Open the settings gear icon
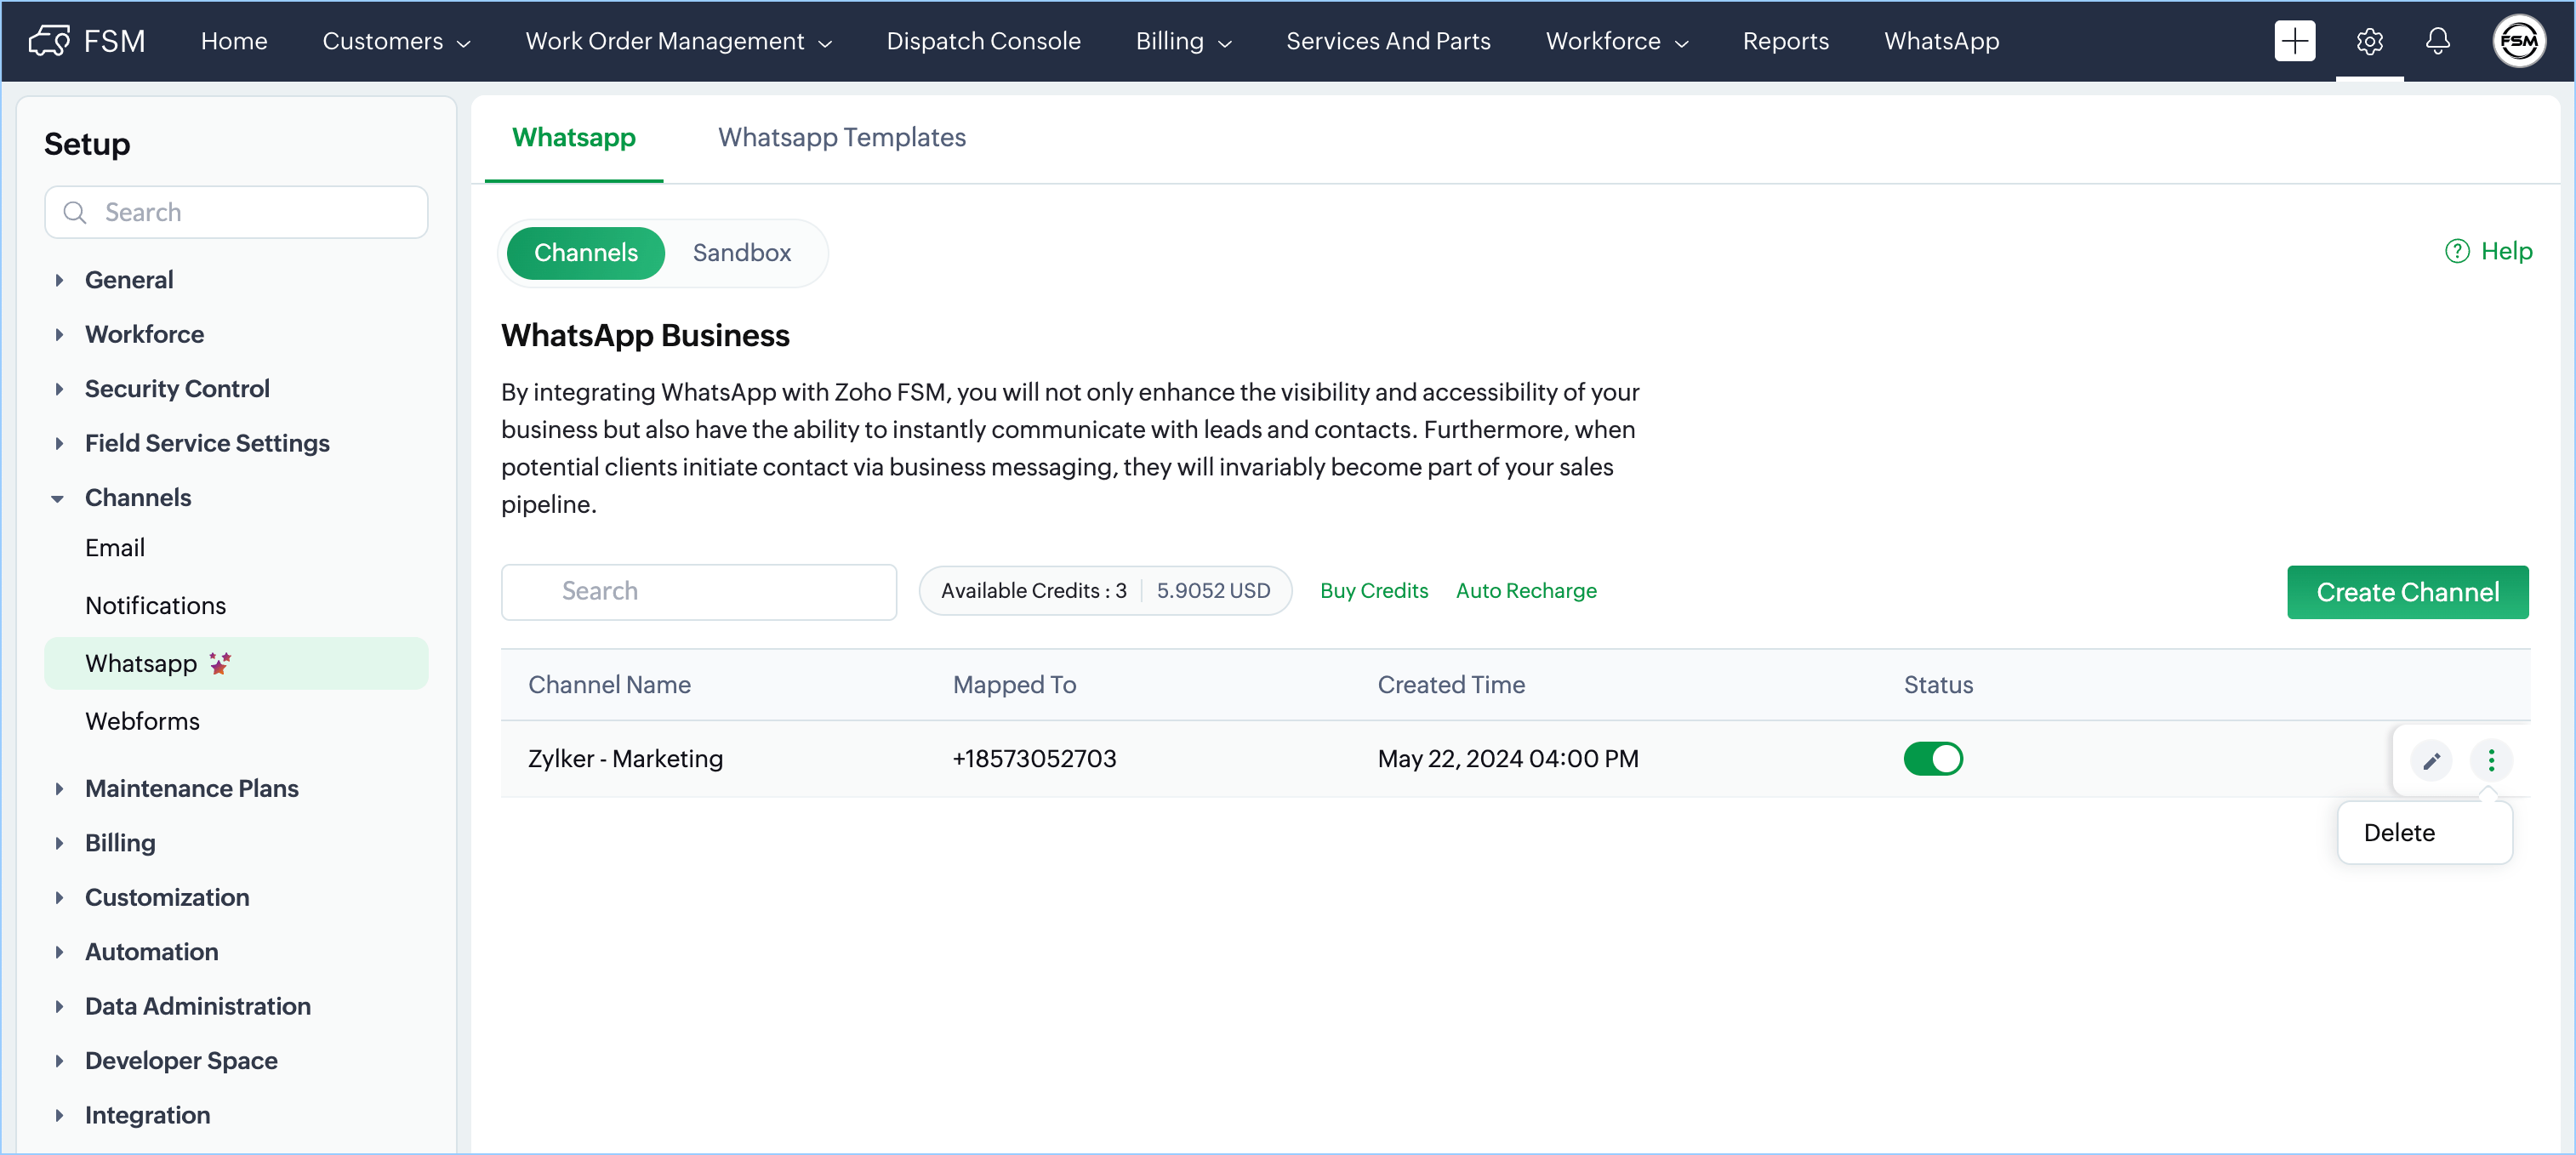The width and height of the screenshot is (2576, 1155). coord(2369,41)
